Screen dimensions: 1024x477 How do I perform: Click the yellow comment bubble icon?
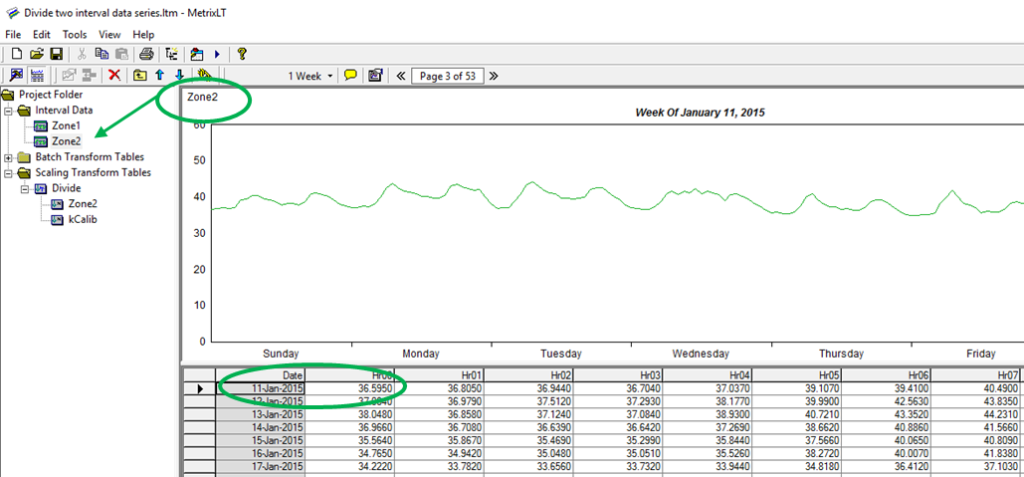point(350,75)
